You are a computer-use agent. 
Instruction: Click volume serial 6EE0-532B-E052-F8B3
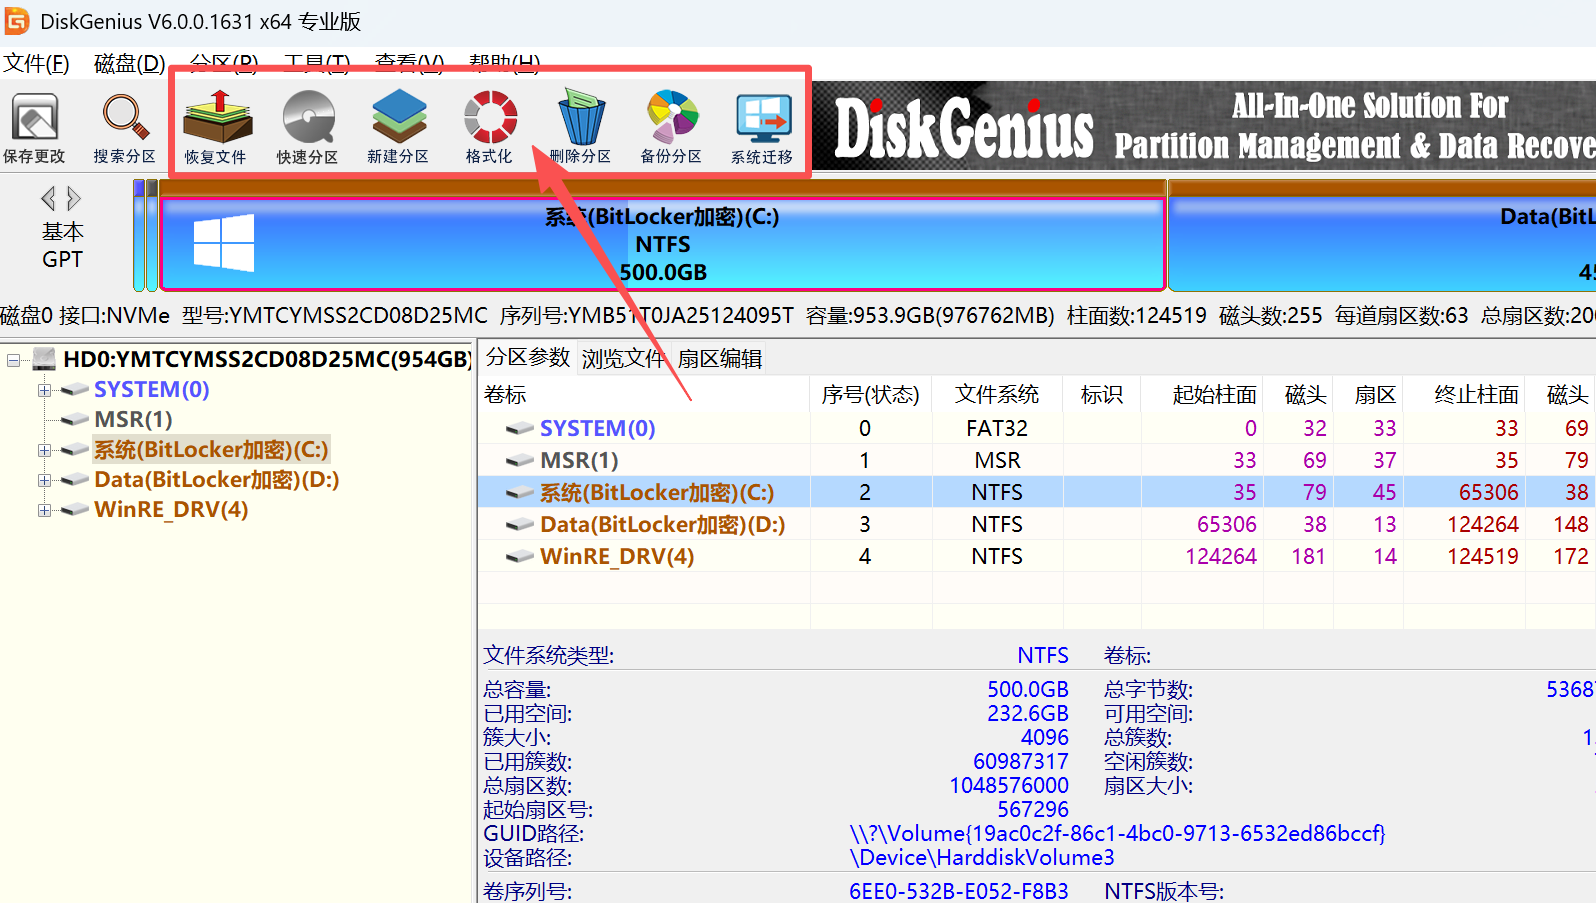click(x=959, y=891)
